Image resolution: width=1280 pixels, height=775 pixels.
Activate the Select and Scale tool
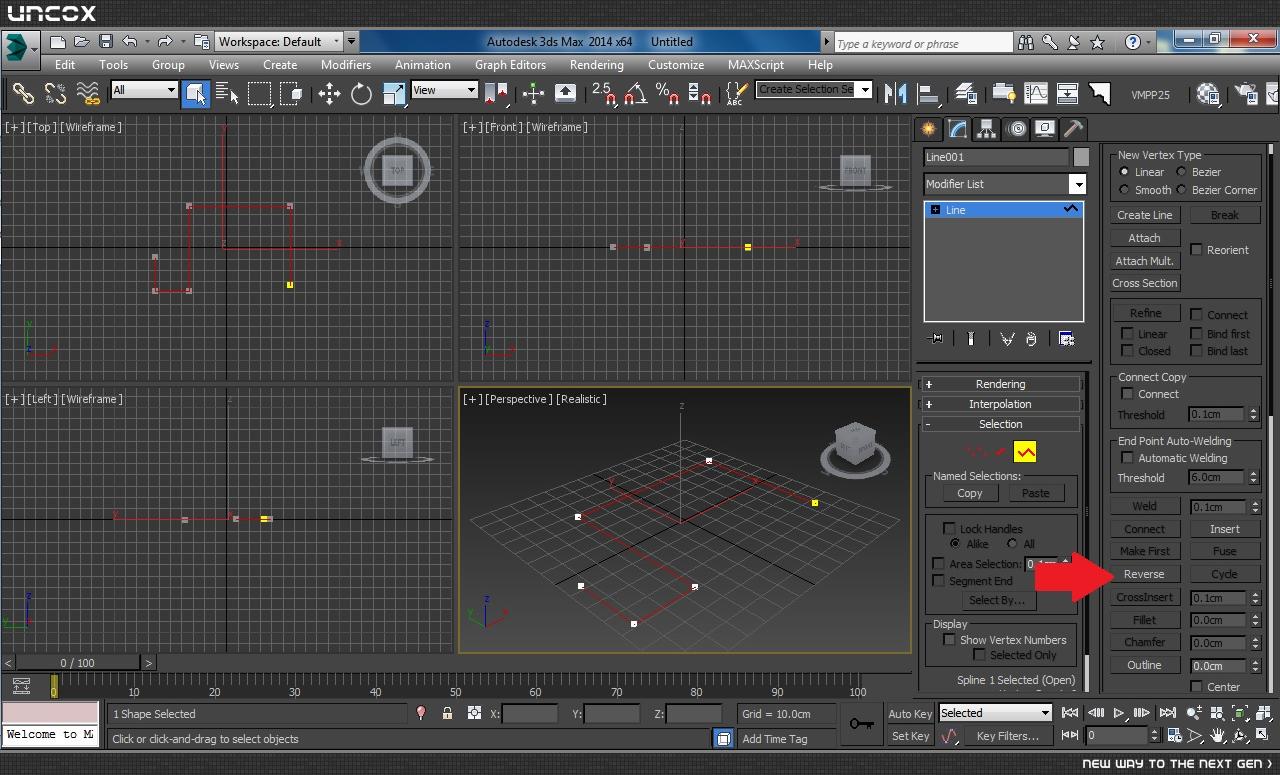394,94
